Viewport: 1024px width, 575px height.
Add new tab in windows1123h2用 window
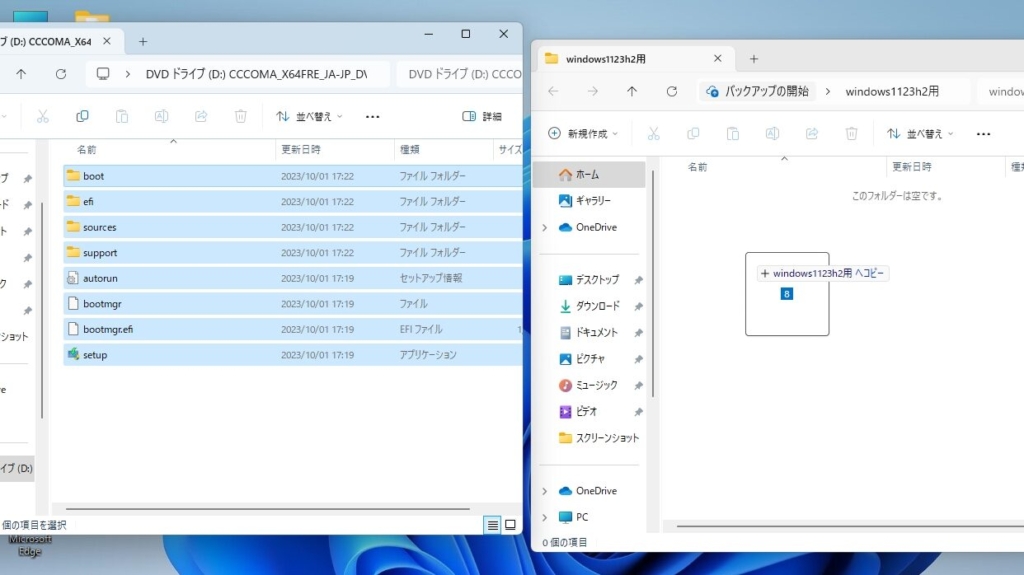pyautogui.click(x=754, y=59)
